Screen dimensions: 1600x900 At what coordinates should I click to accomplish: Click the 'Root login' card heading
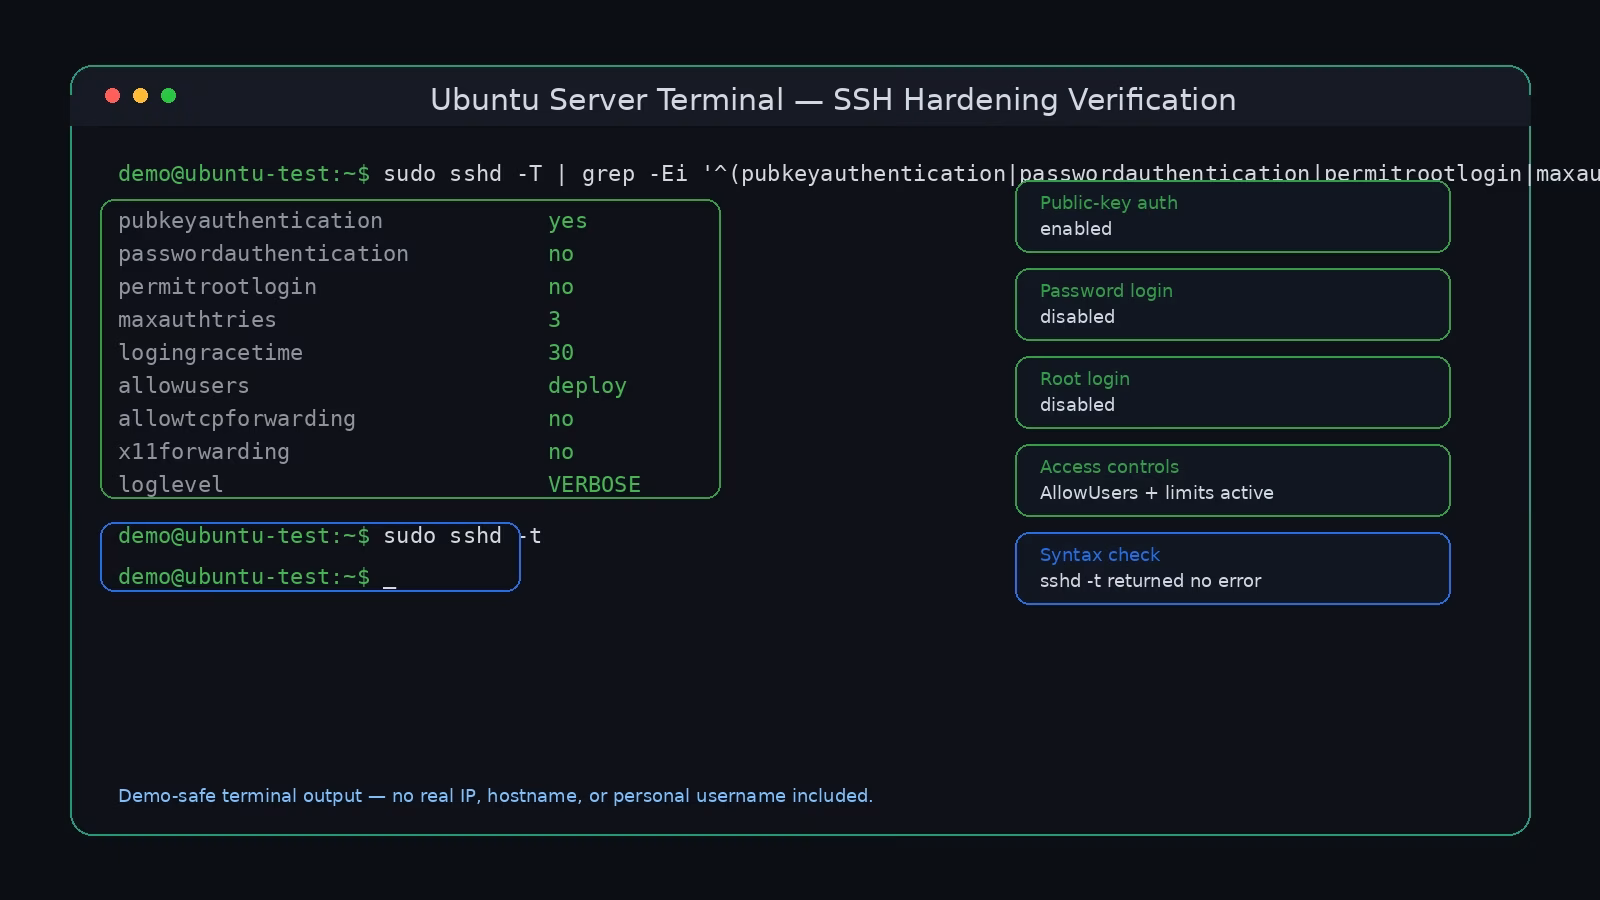1085,379
